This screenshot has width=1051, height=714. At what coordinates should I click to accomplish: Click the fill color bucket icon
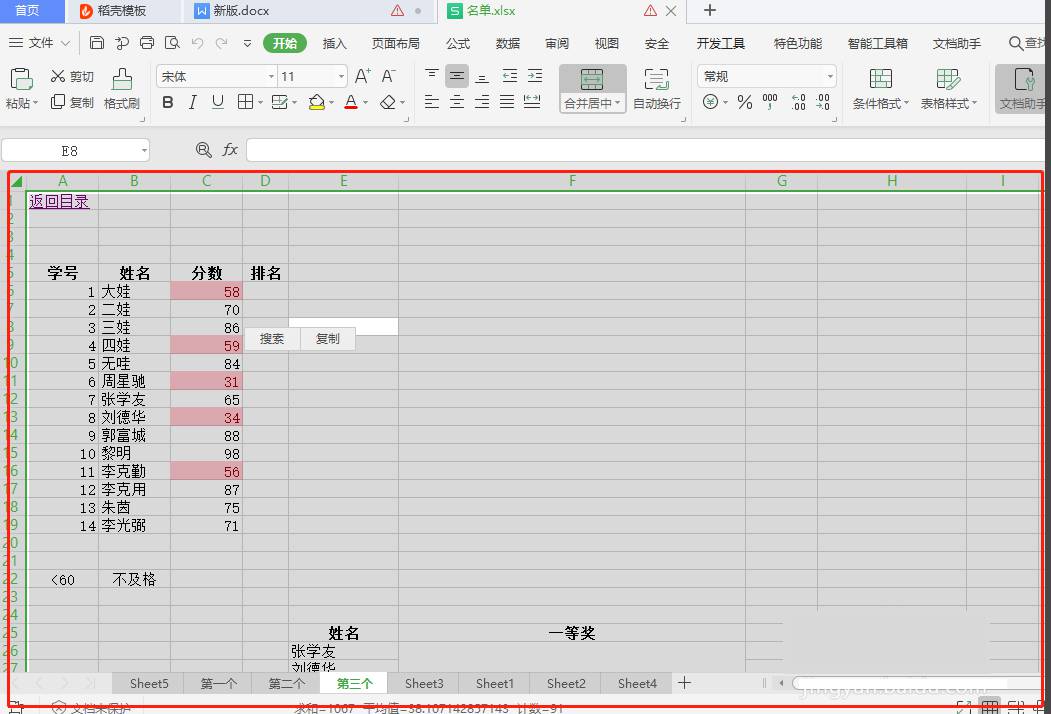pyautogui.click(x=316, y=102)
